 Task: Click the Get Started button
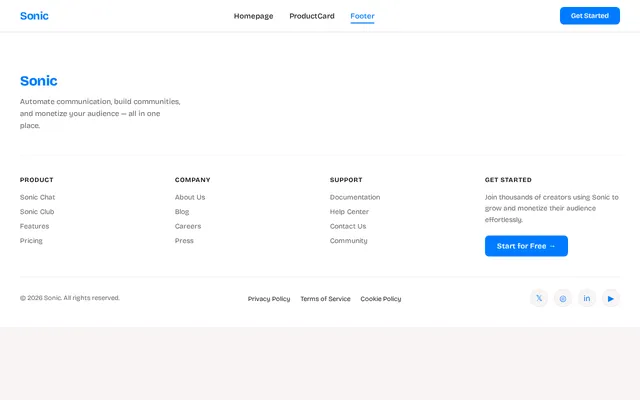coord(590,16)
